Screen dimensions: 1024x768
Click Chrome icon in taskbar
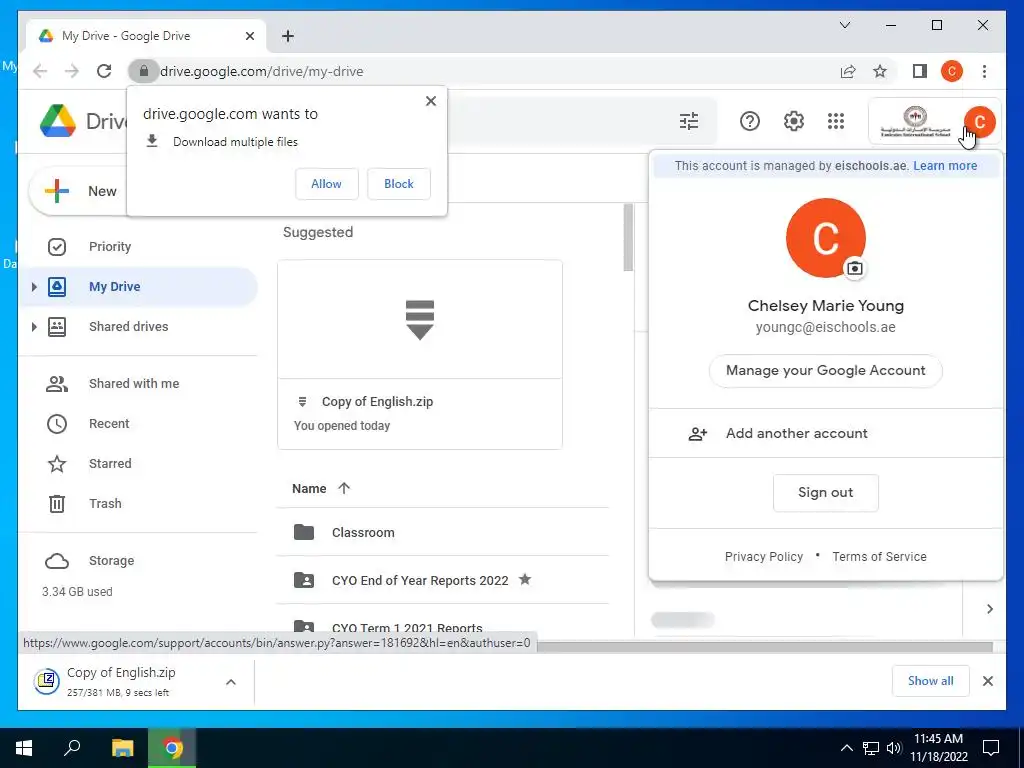tap(172, 748)
